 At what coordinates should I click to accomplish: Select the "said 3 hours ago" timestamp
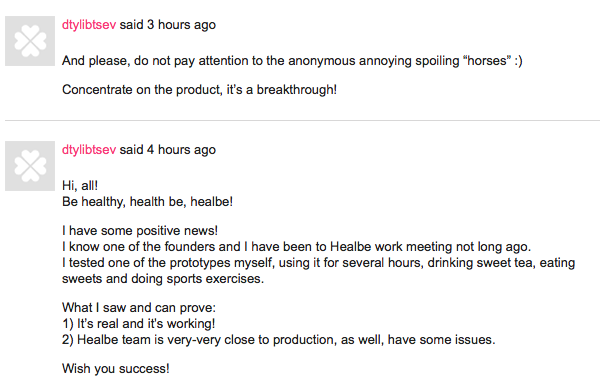tap(168, 25)
